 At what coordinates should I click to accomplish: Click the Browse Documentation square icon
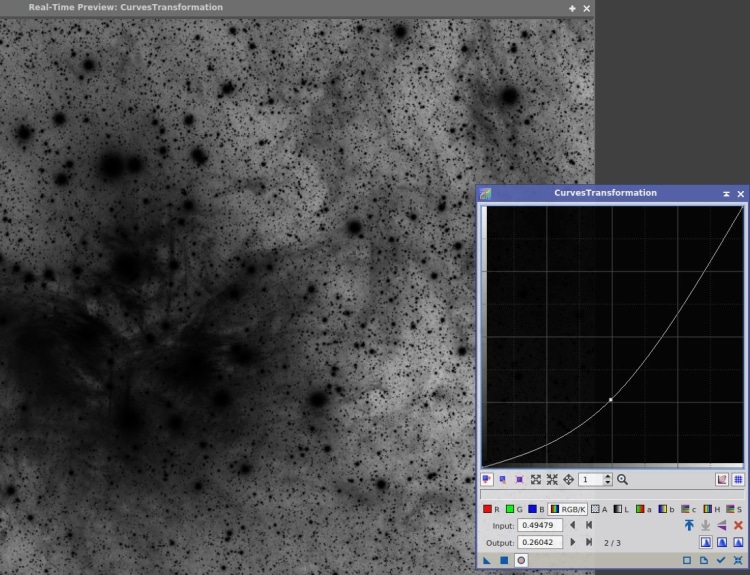pos(687,560)
